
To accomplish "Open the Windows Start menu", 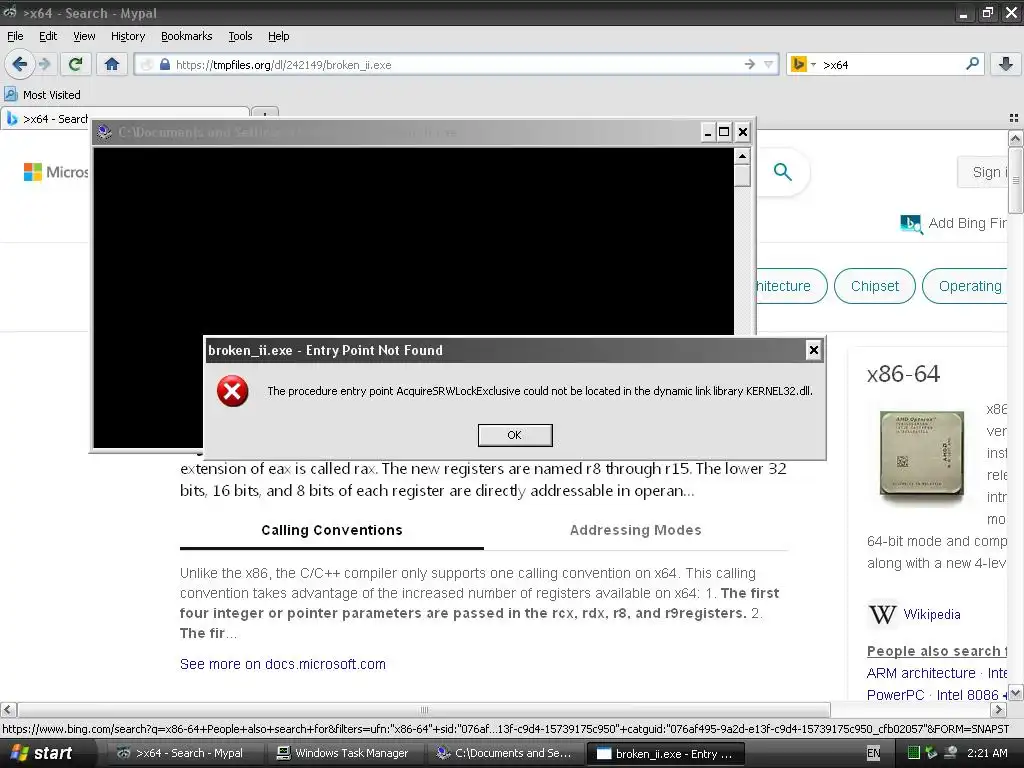I will pyautogui.click(x=41, y=753).
